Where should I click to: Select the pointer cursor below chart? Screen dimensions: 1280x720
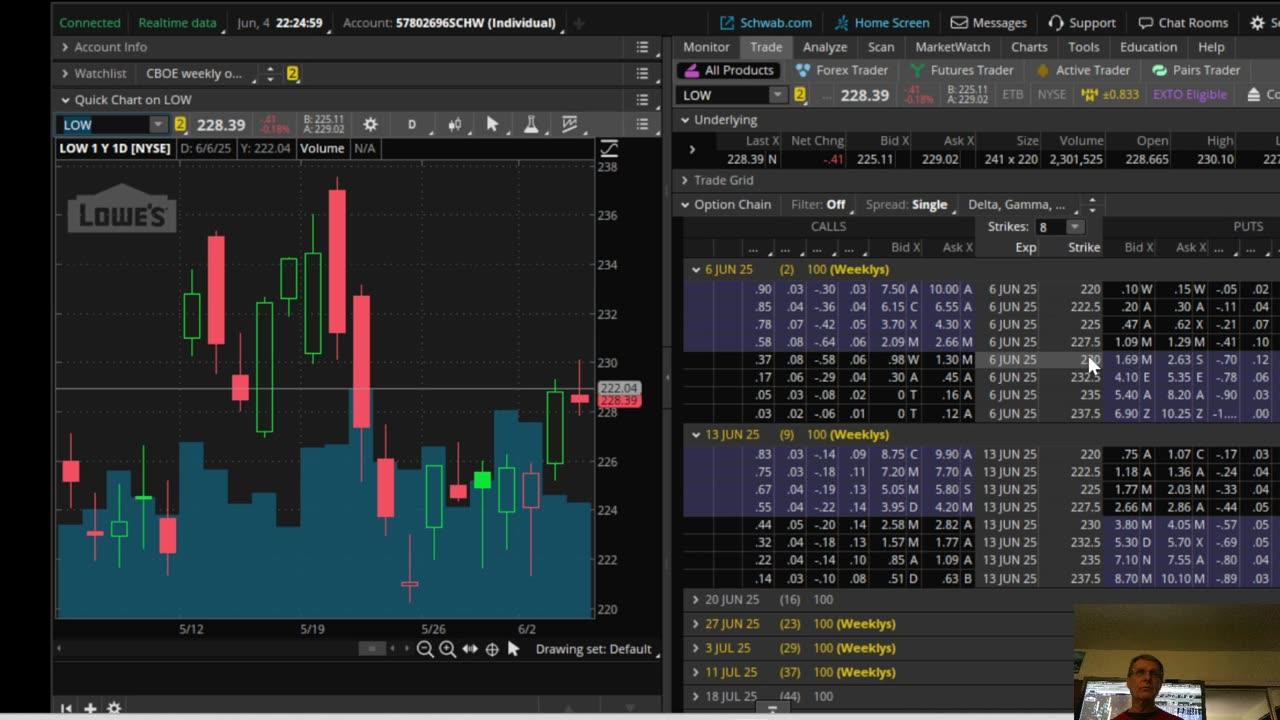(x=513, y=649)
